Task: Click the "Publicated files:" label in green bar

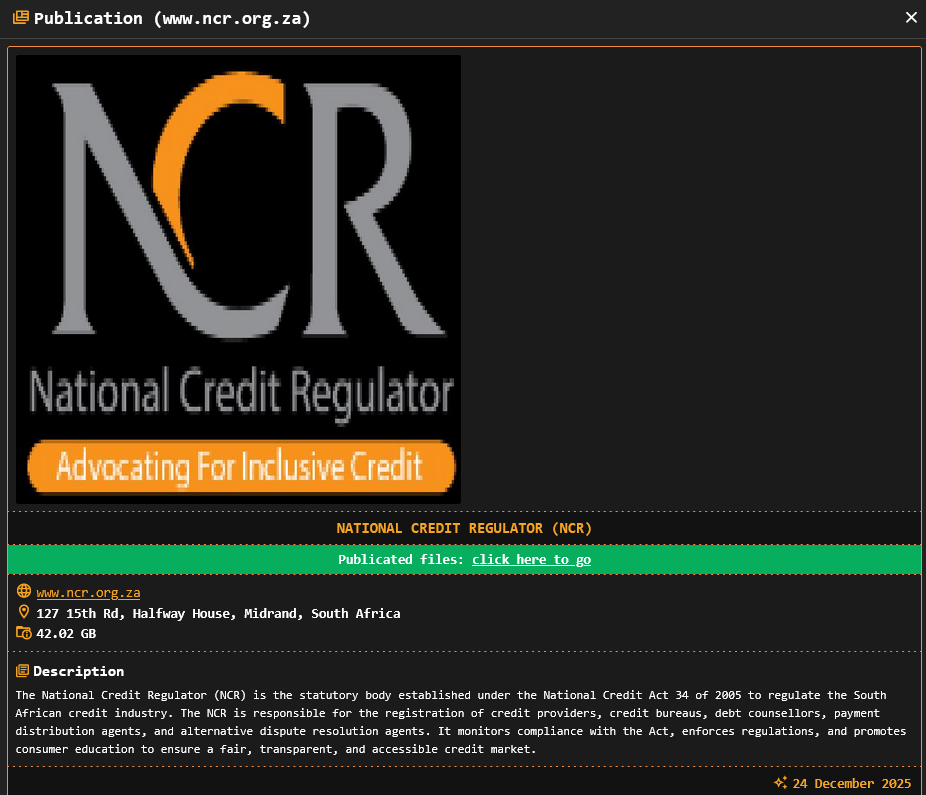Action: tap(401, 560)
